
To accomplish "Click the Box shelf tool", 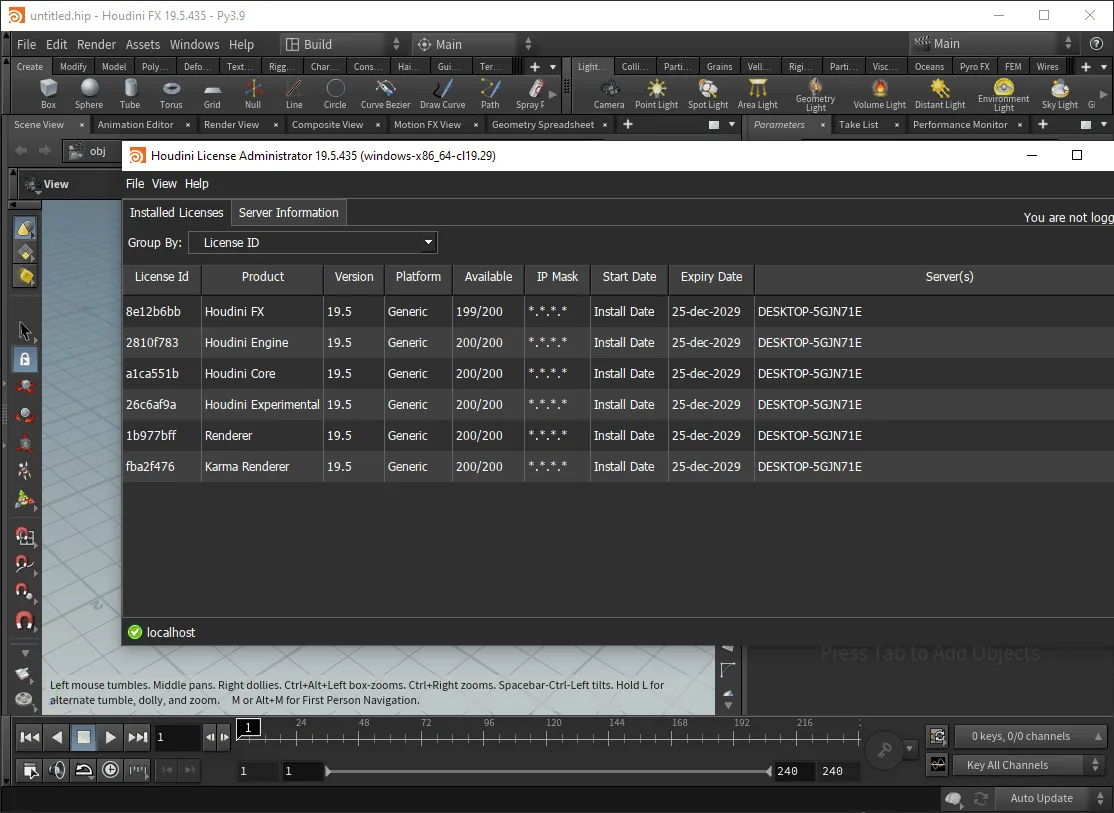I will tap(48, 94).
